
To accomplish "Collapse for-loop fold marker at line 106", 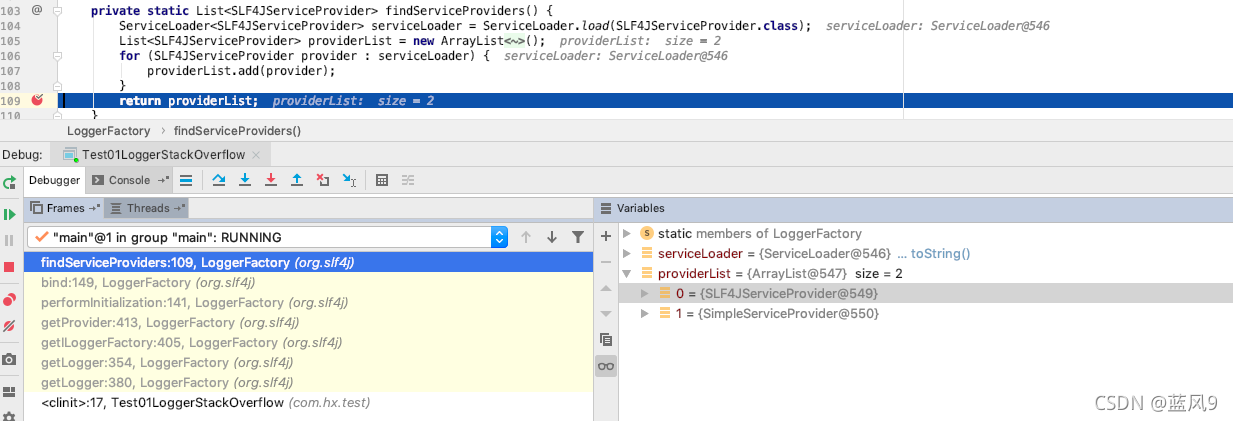I will [59, 55].
